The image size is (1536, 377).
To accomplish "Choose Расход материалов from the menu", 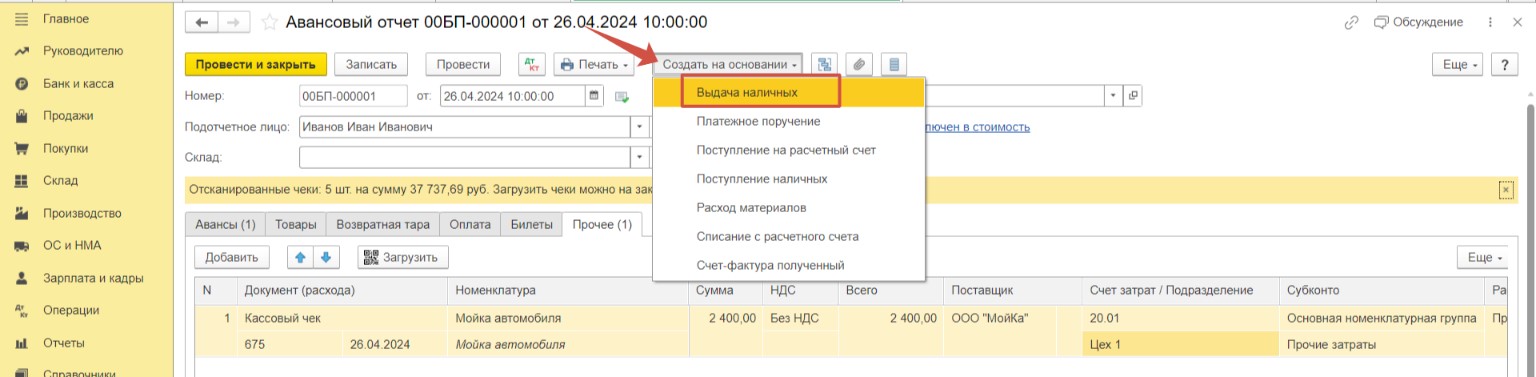I will tap(790, 208).
